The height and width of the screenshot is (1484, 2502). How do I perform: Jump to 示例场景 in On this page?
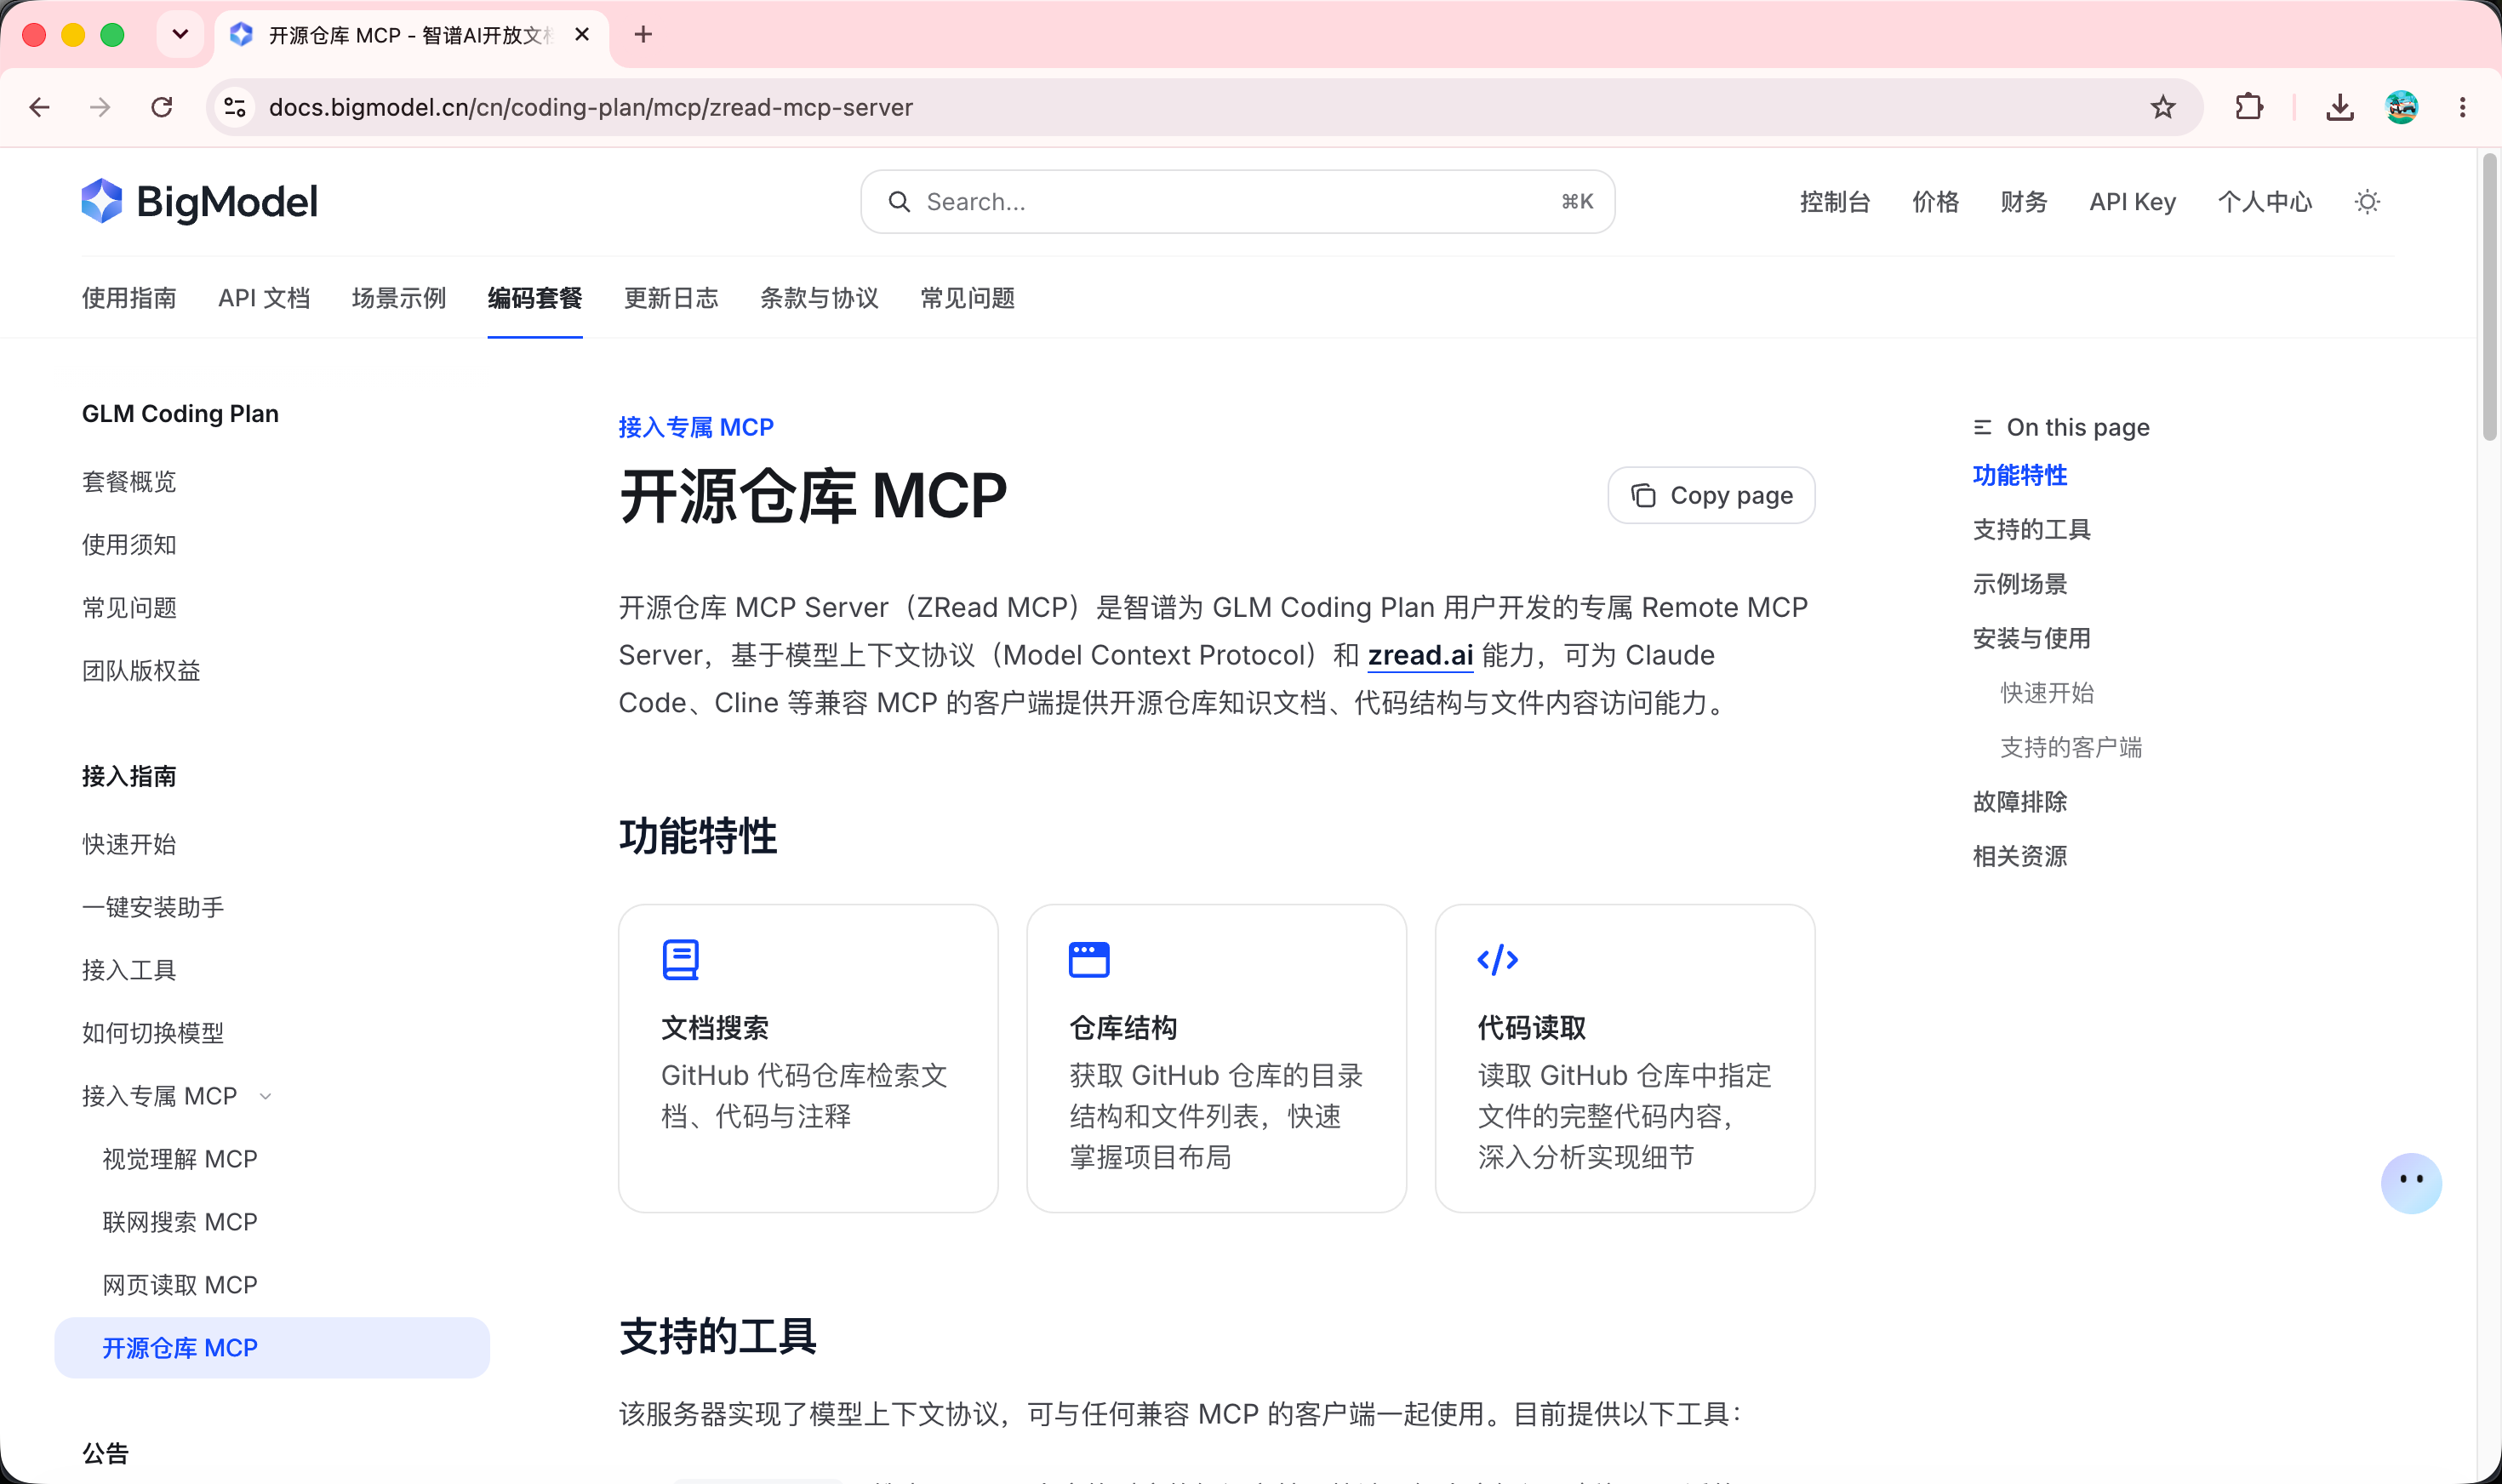point(2019,585)
